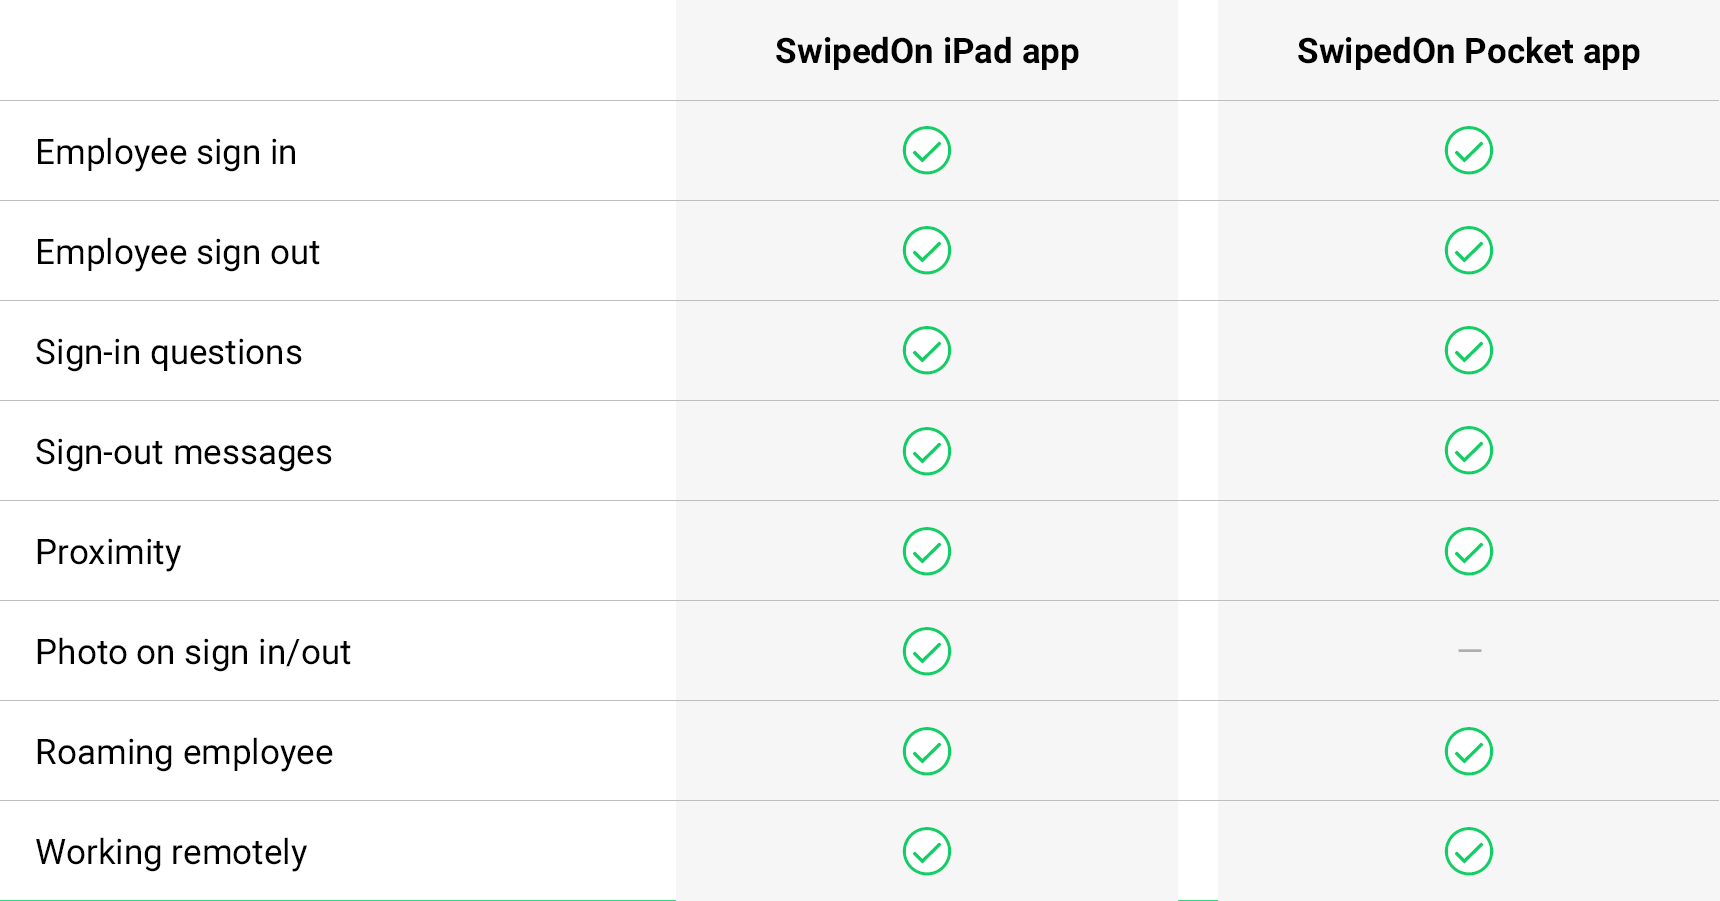Click the iPad app checkmark for Photo on sign in/out

click(x=927, y=651)
